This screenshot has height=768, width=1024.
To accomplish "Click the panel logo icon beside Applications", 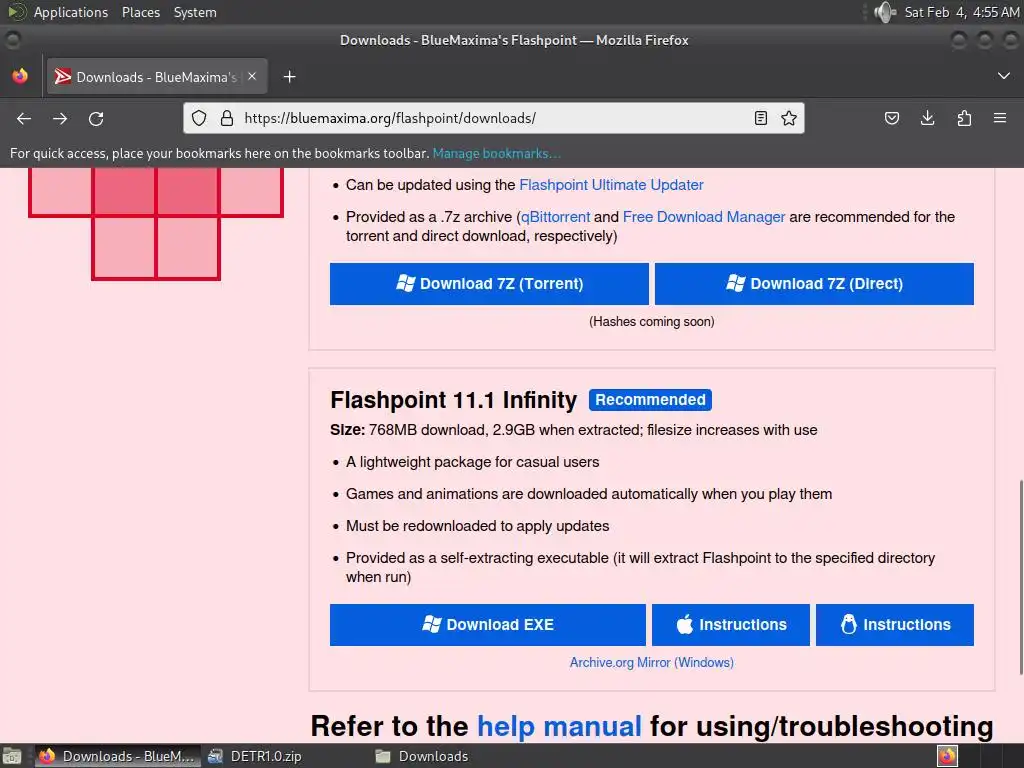I will tap(16, 12).
